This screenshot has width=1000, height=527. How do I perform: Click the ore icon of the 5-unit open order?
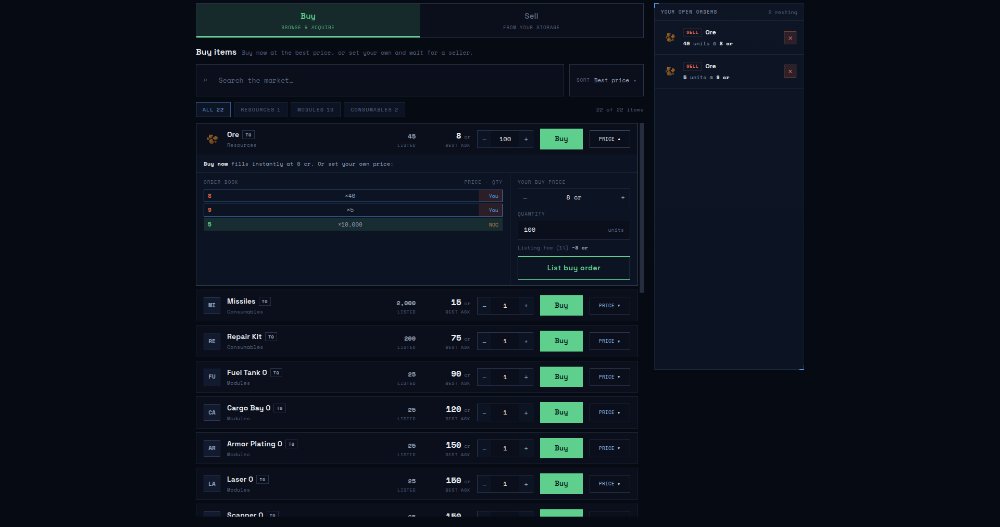coord(670,71)
